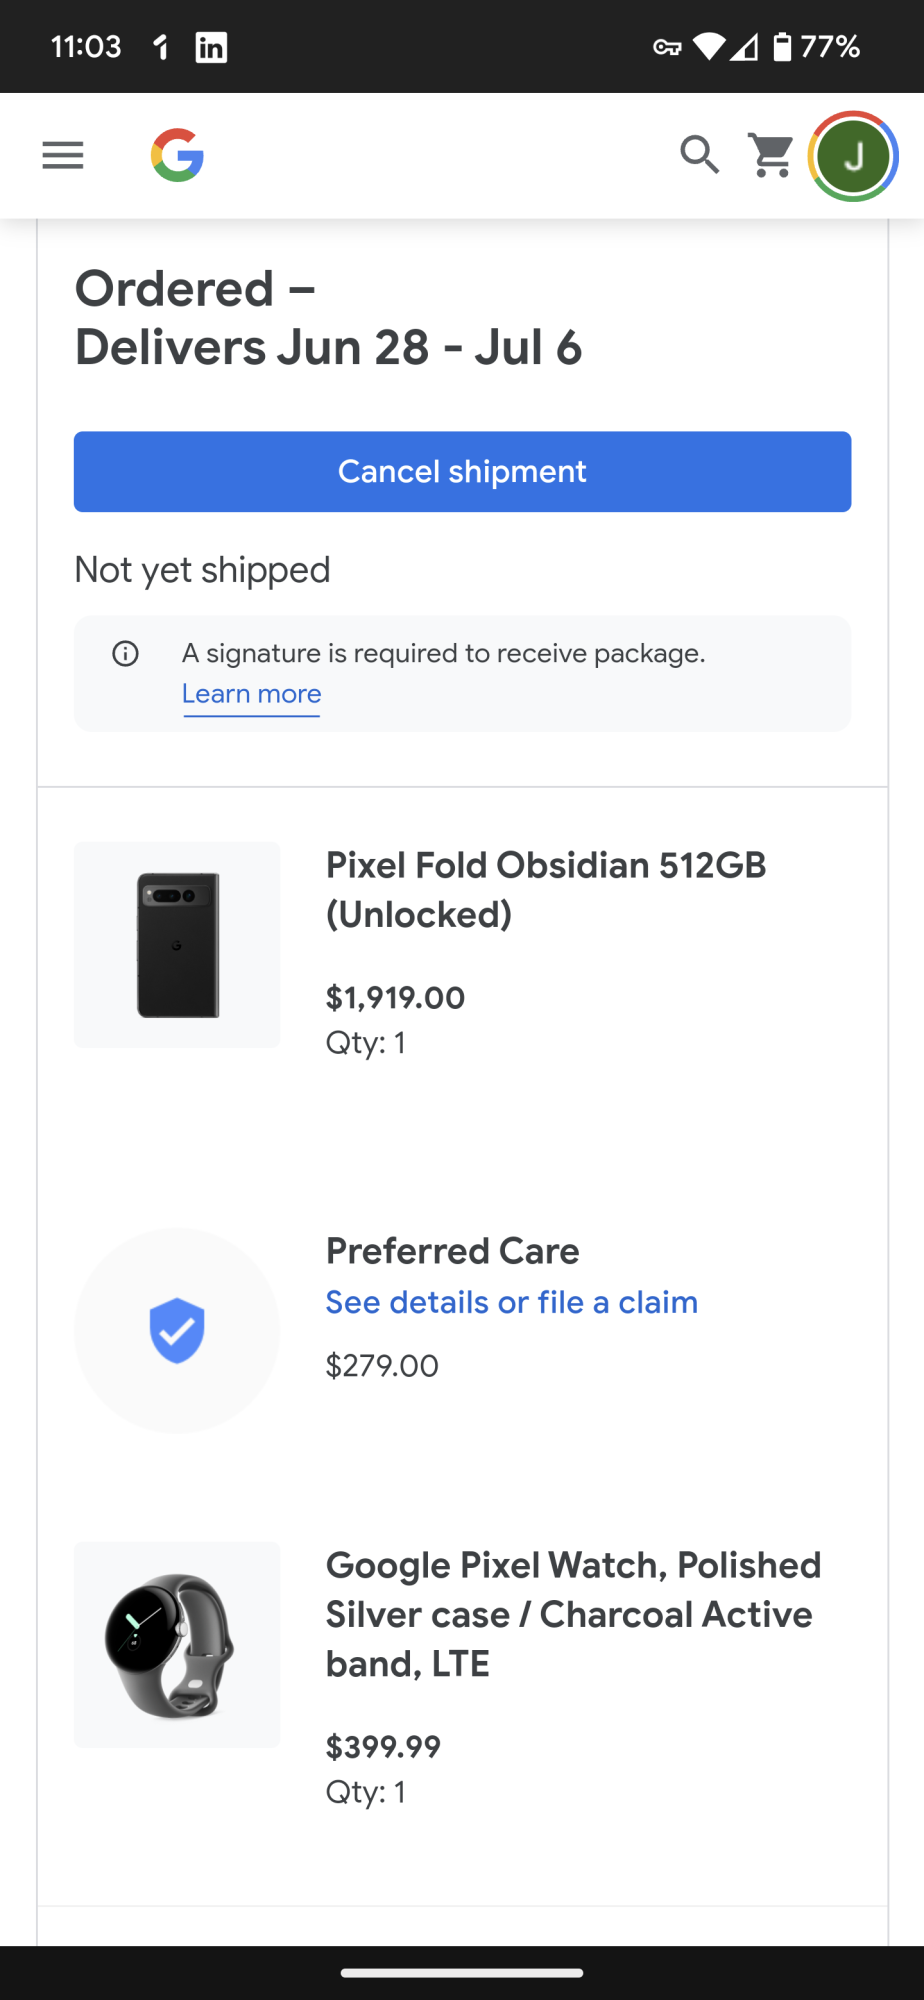
Task: Tap the battery status icon
Action: pyautogui.click(x=782, y=47)
